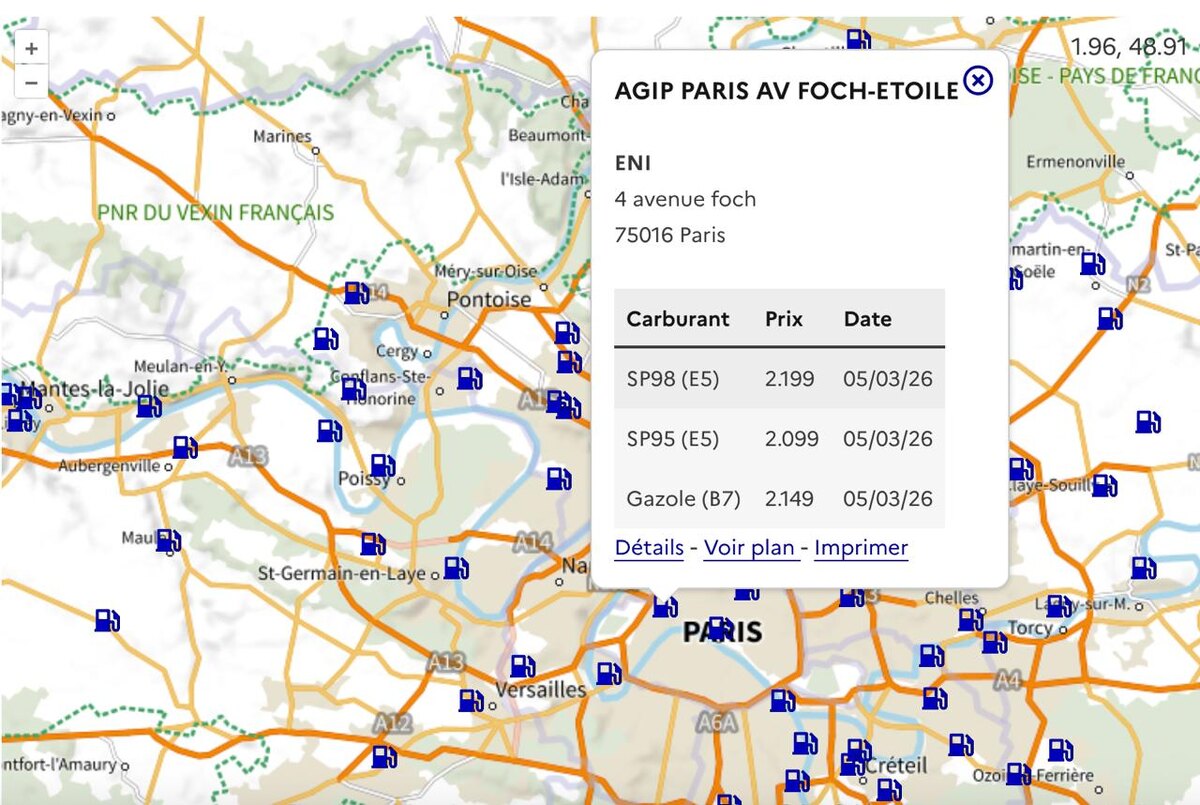Select station icon next to Ozoir-la-Ferrière

pyautogui.click(x=1018, y=773)
